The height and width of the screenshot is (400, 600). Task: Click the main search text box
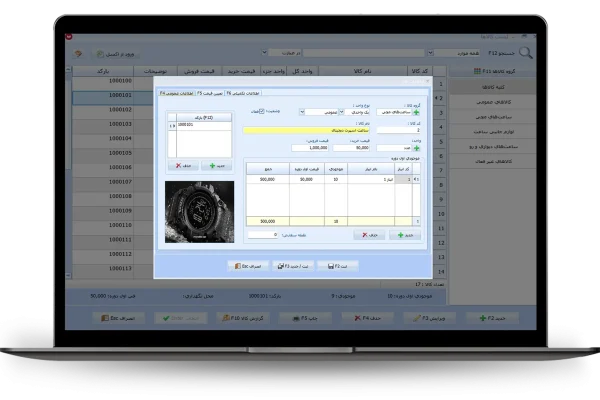tap(364, 53)
